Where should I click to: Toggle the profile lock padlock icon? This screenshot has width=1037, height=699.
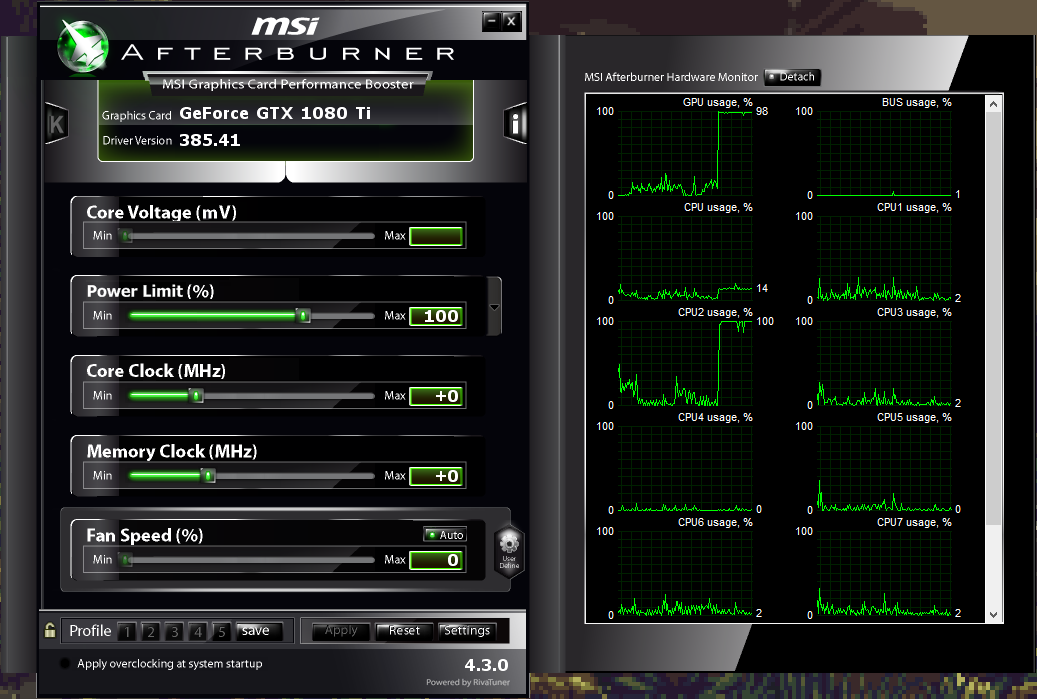coord(50,630)
